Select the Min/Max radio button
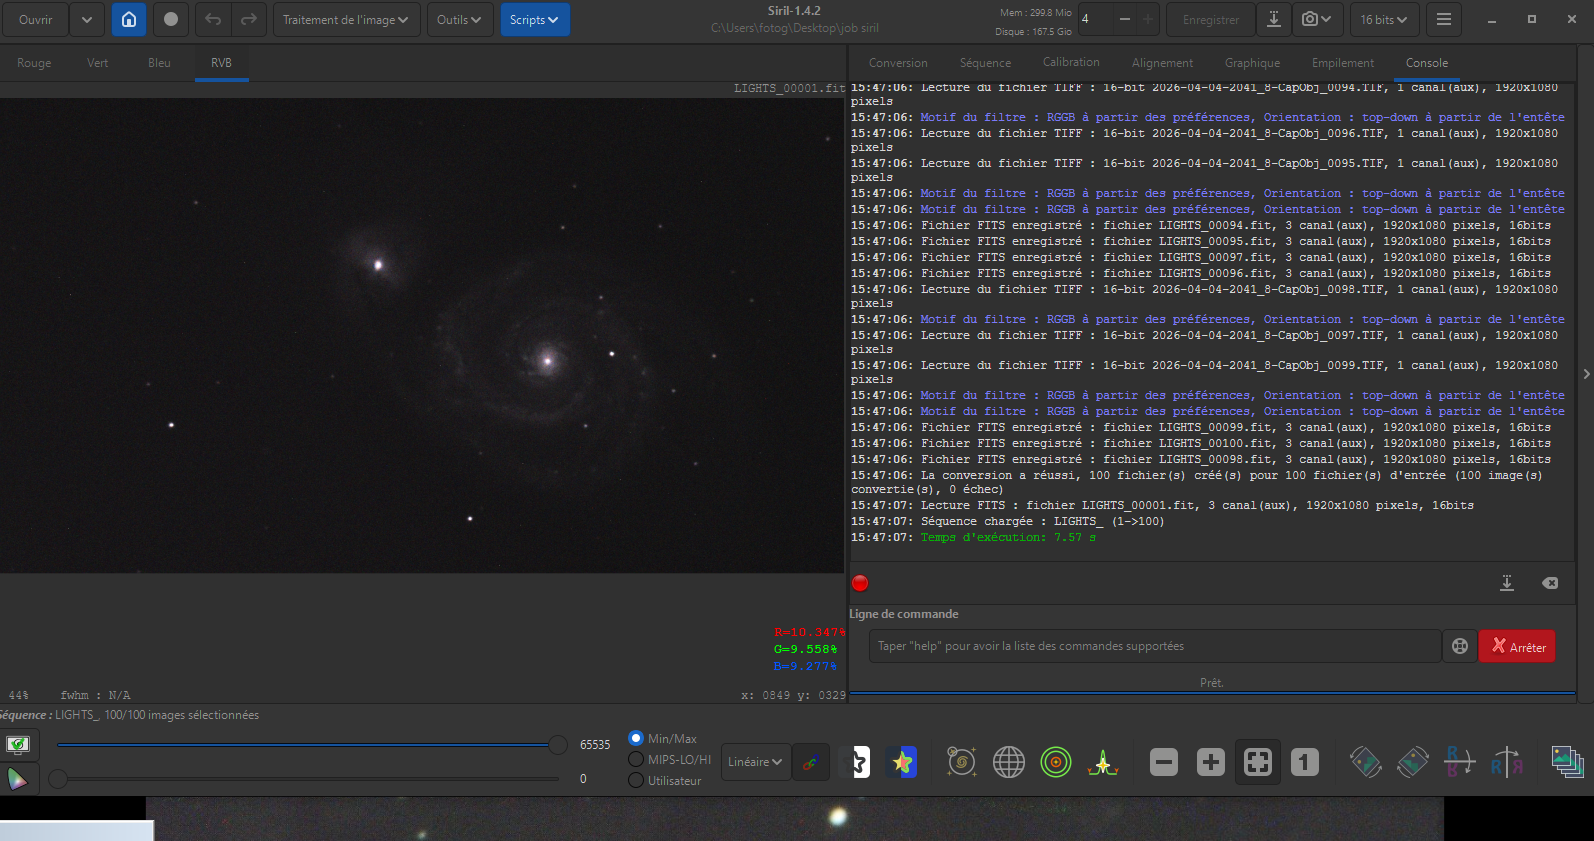This screenshot has height=841, width=1594. coord(636,738)
